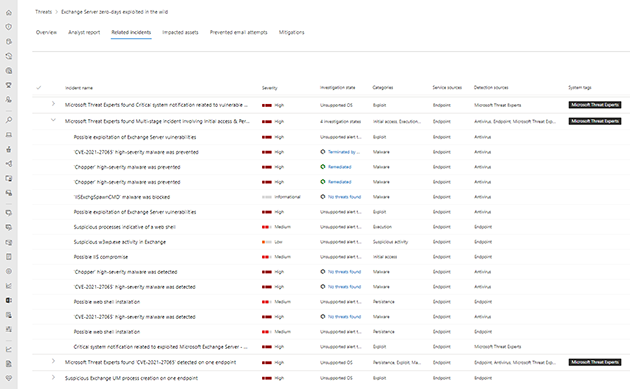Open the Home icon in the sidebar
The height and width of the screenshot is (389, 630).
(8, 12)
